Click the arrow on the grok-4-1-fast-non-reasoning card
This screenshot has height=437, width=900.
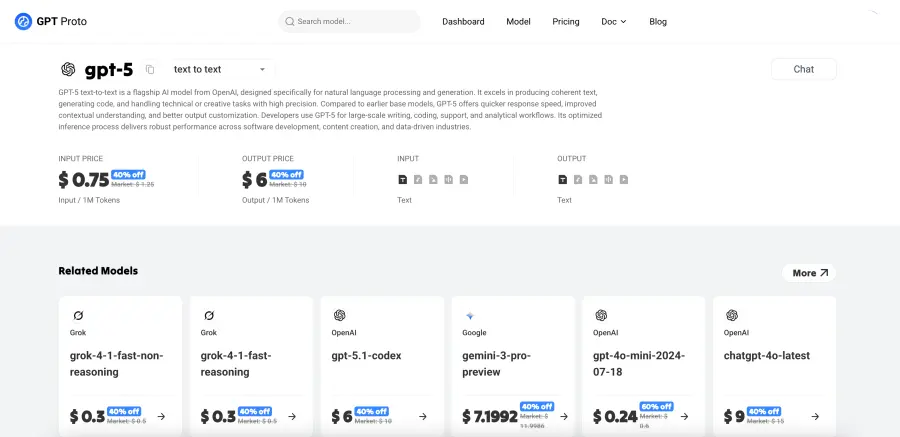coord(161,417)
